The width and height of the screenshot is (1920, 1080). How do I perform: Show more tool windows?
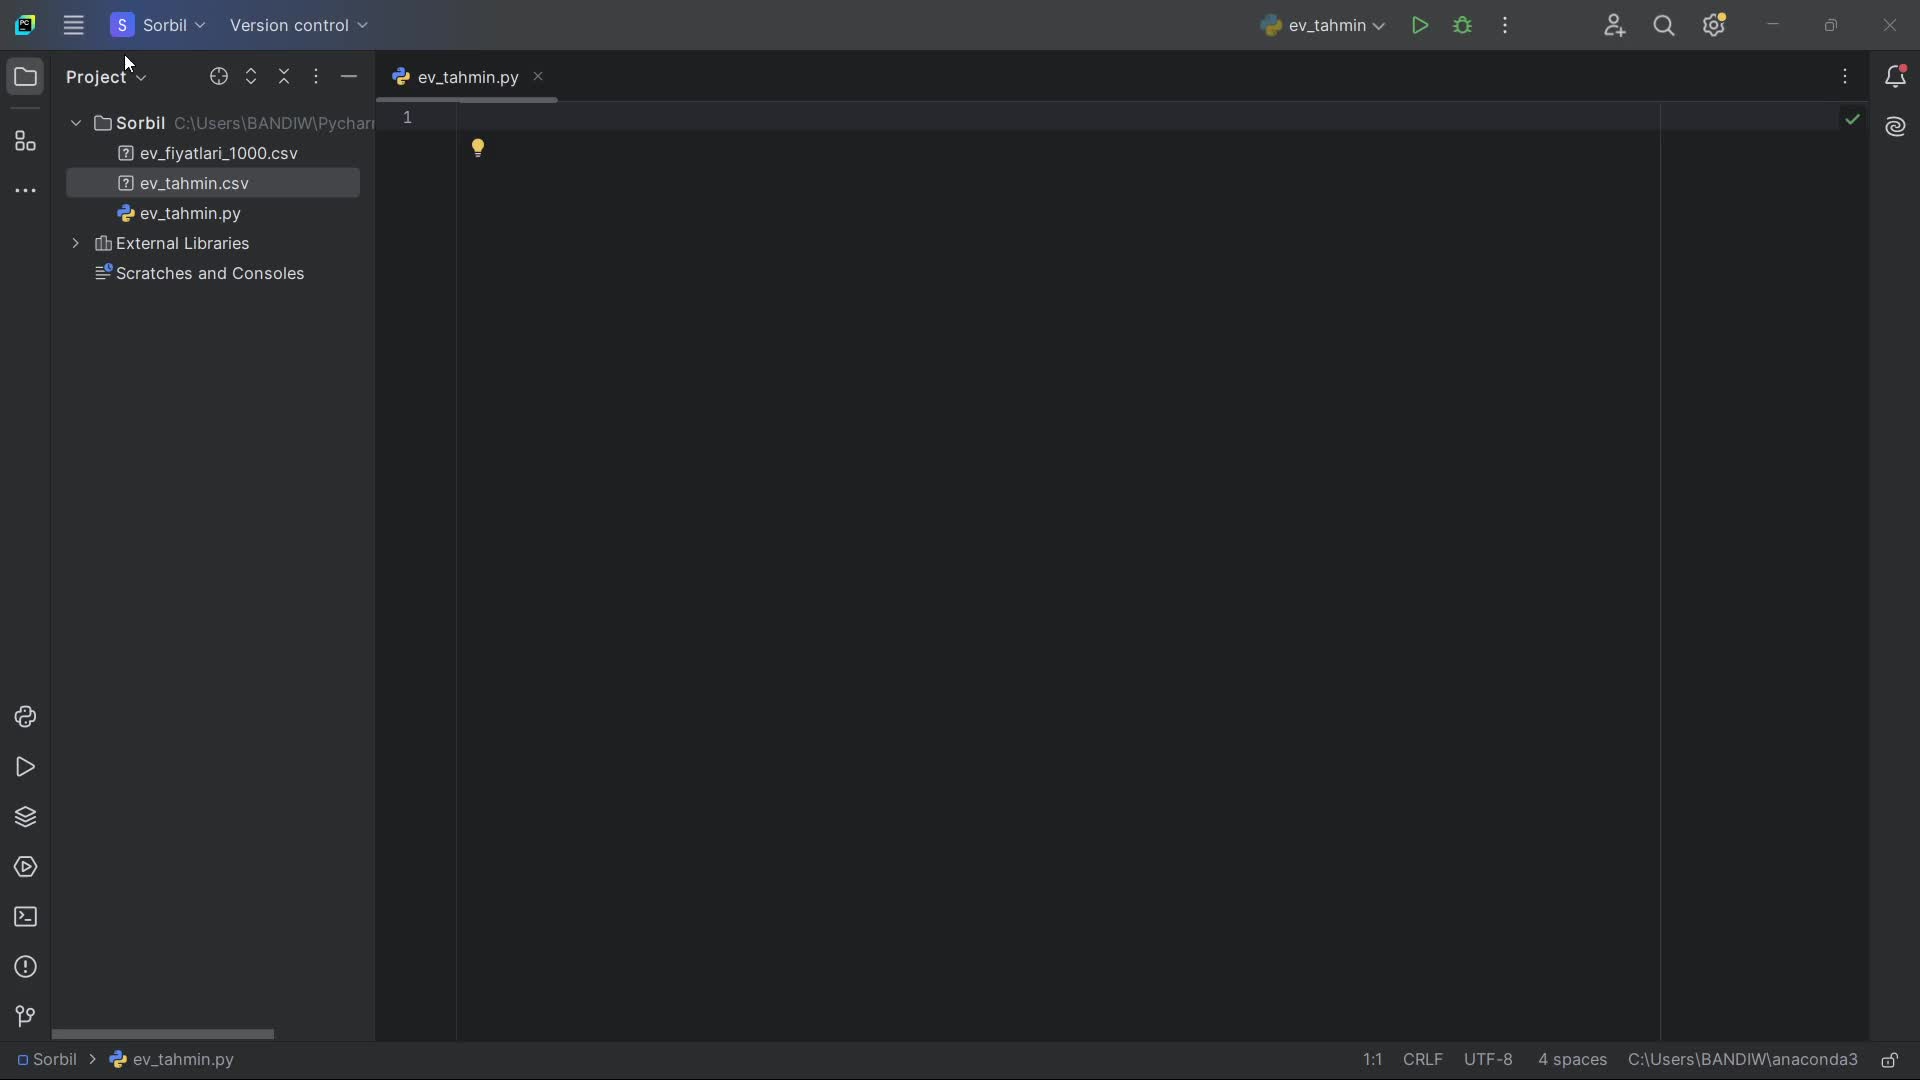pyautogui.click(x=25, y=191)
